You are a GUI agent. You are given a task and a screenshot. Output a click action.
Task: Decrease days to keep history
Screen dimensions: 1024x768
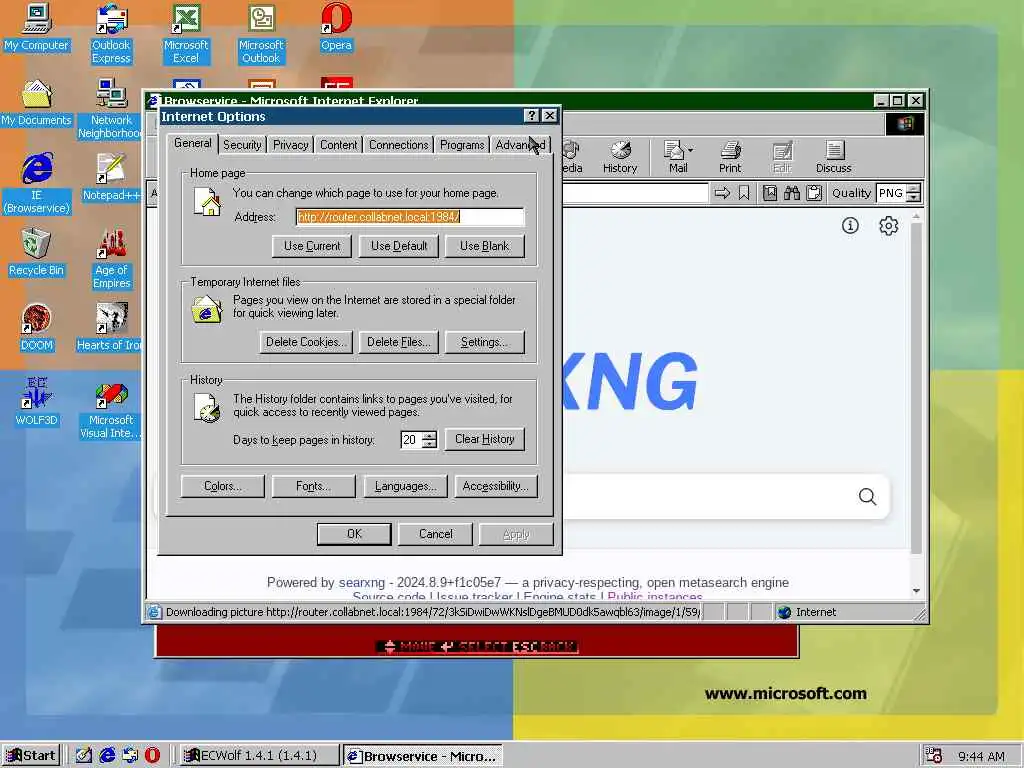point(429,444)
